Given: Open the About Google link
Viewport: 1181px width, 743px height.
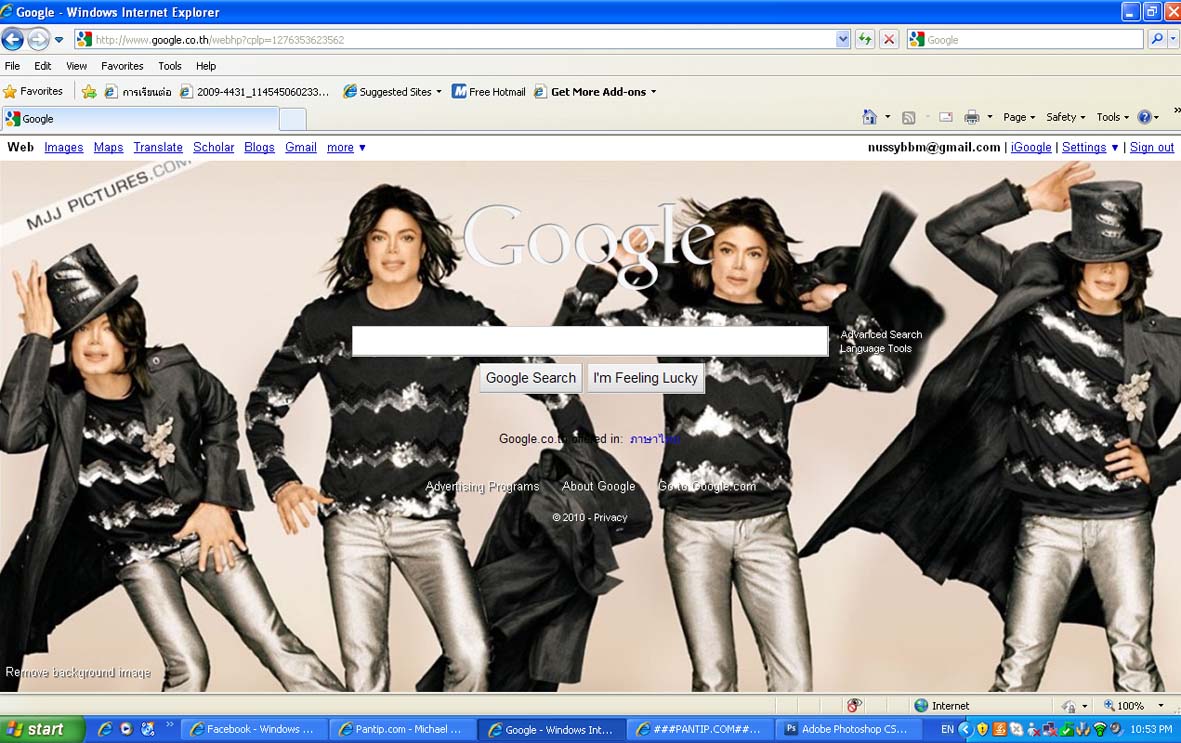Looking at the screenshot, I should [x=598, y=486].
